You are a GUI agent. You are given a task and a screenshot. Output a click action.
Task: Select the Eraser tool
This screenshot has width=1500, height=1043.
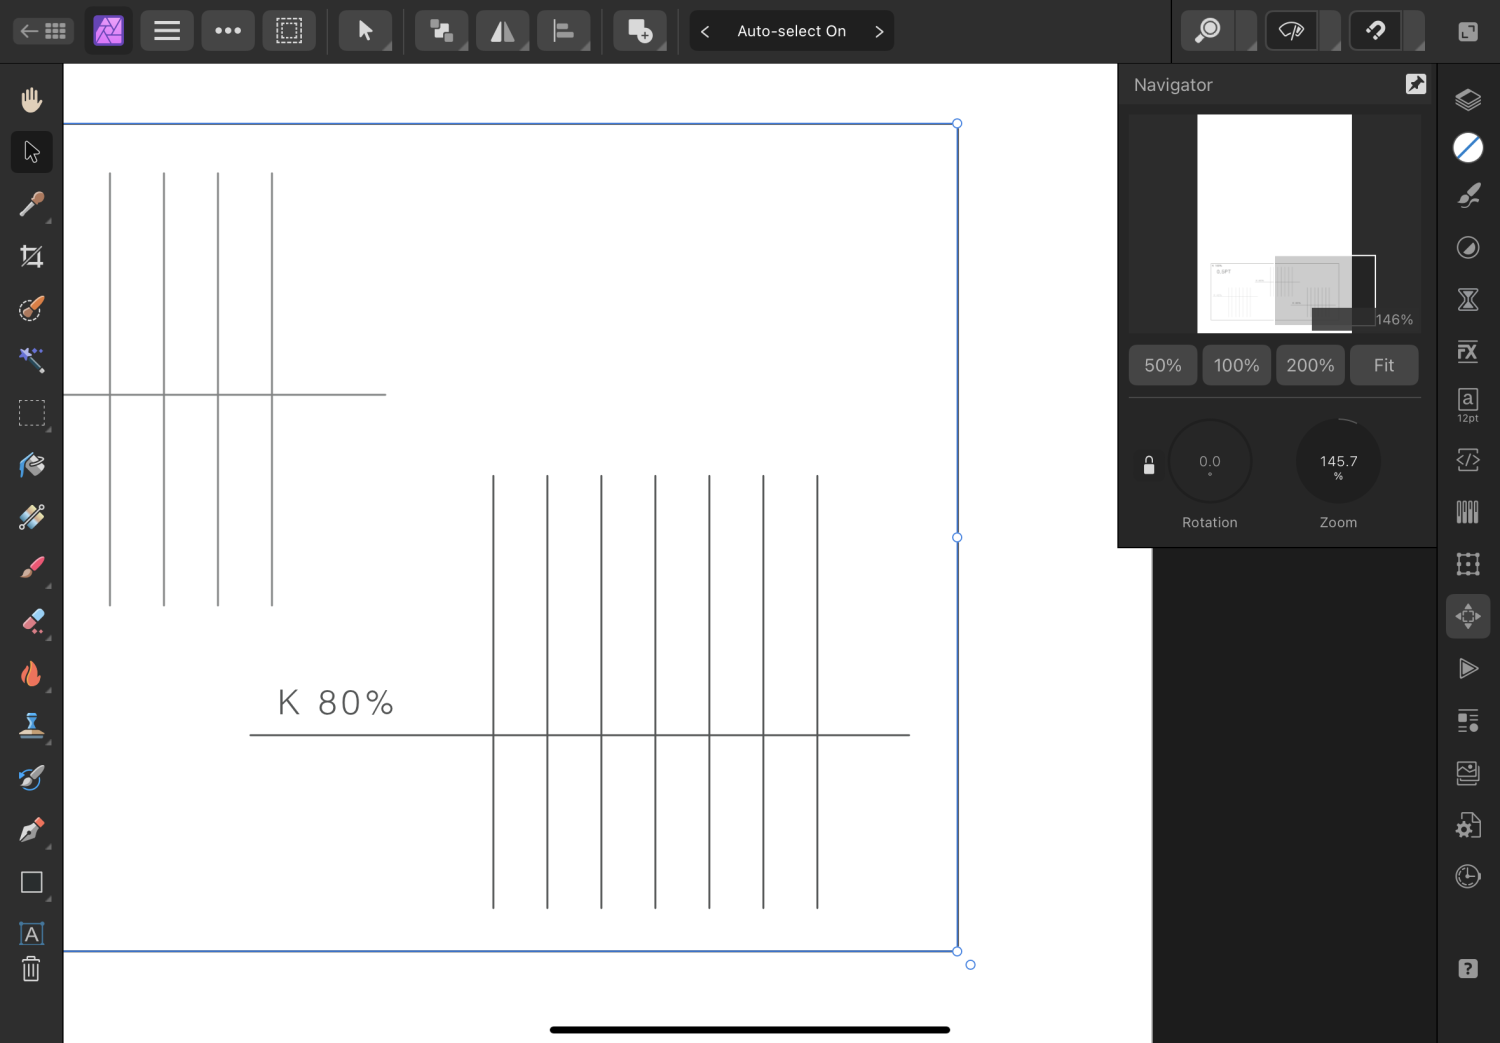coord(31,621)
